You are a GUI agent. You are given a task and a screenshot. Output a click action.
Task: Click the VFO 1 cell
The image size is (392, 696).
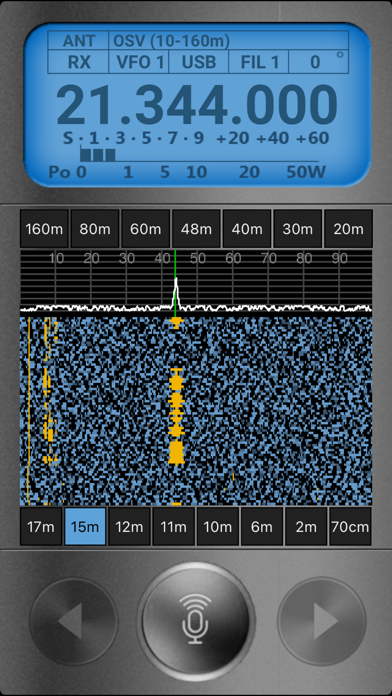pos(139,62)
